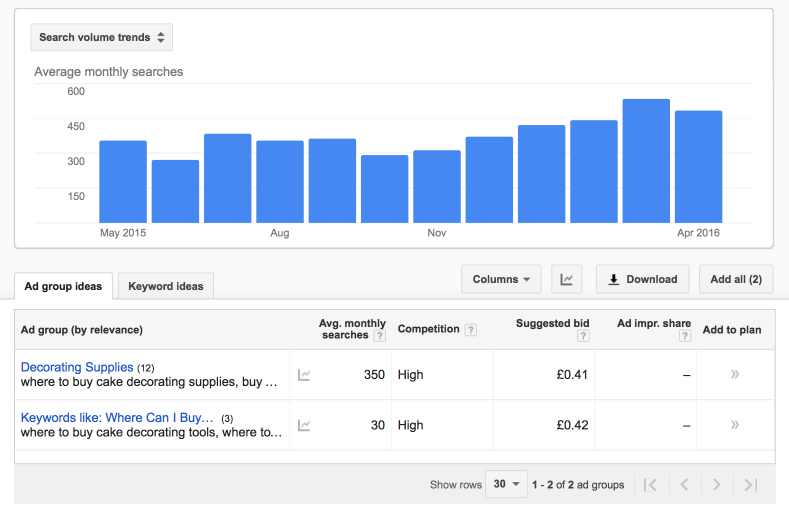The width and height of the screenshot is (789, 521).
Task: Click the 350 monthly searches value
Action: point(374,375)
